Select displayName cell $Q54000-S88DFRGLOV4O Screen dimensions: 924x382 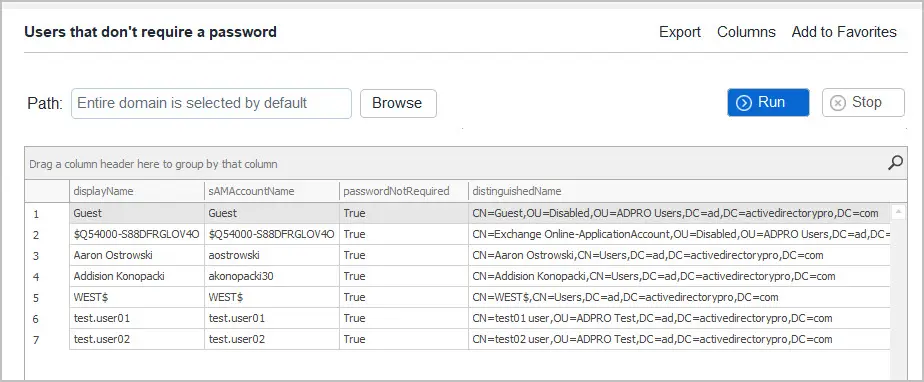(137, 234)
